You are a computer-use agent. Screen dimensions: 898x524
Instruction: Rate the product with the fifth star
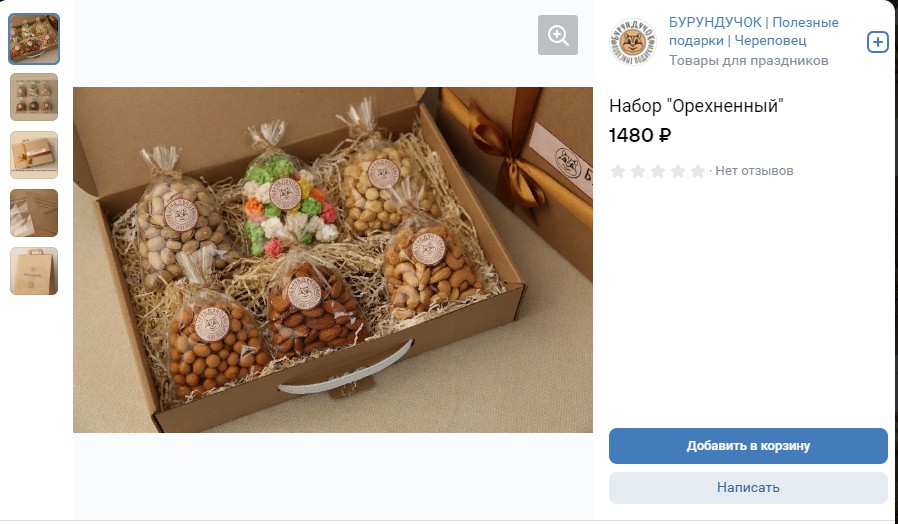pos(698,171)
